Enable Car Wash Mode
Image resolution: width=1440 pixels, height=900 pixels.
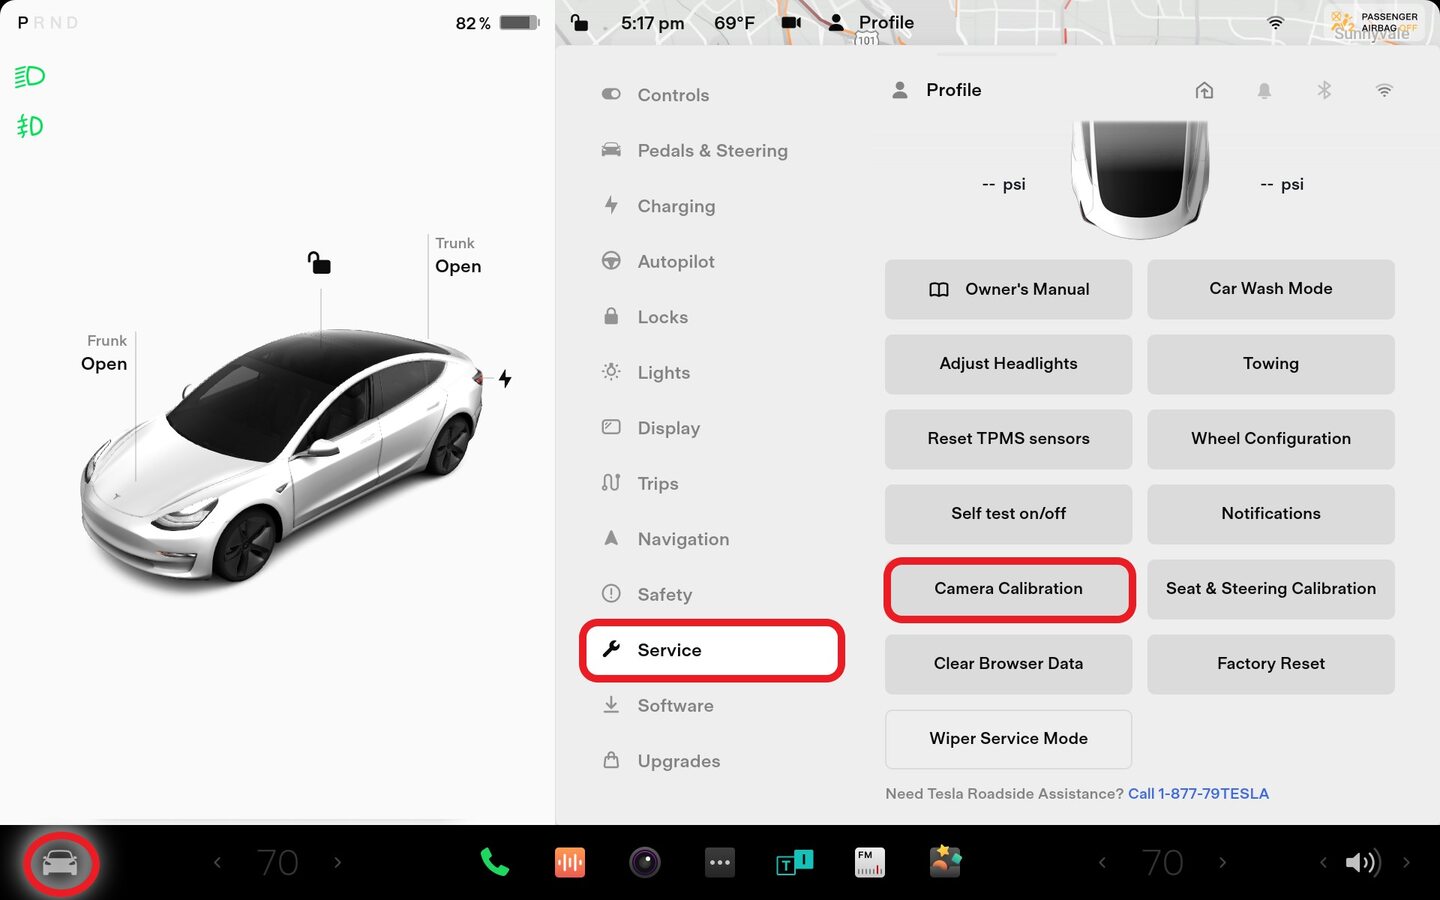(x=1271, y=289)
